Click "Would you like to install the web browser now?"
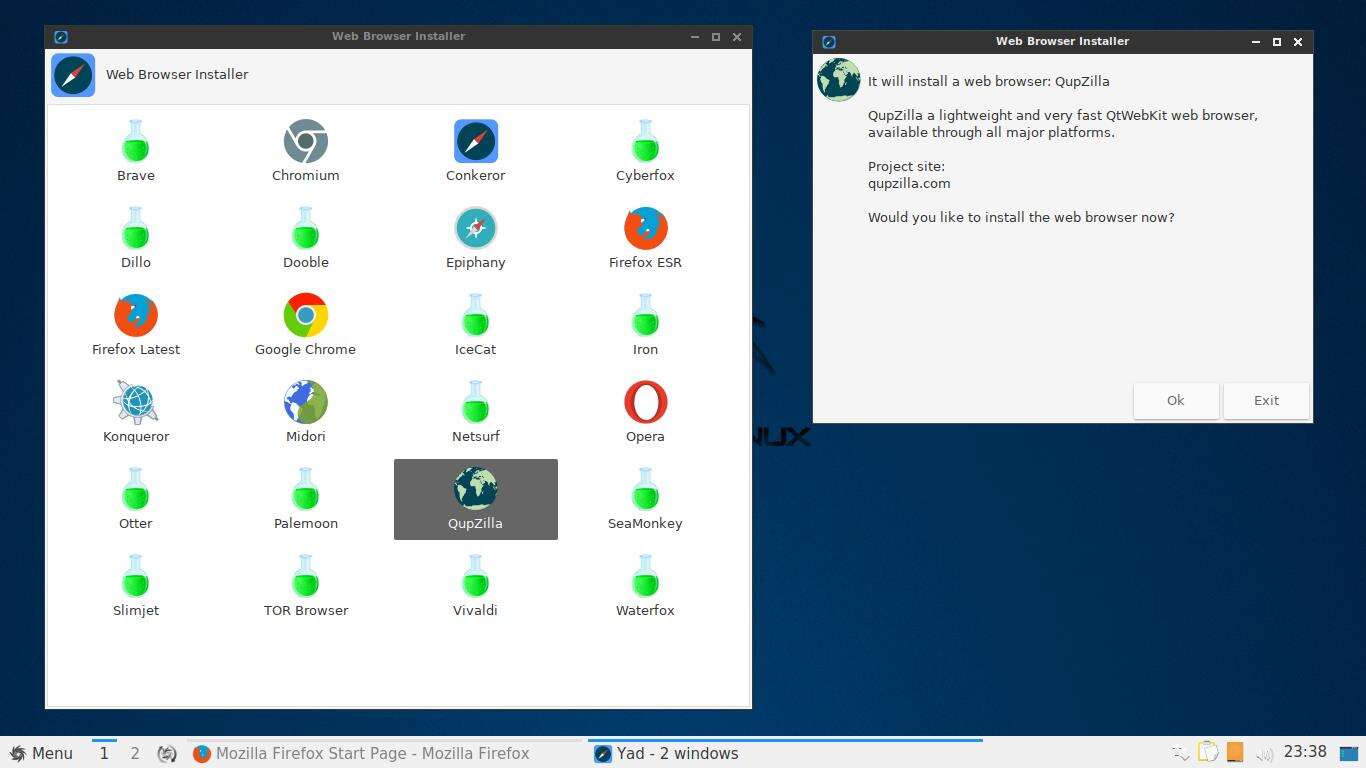 1021,217
